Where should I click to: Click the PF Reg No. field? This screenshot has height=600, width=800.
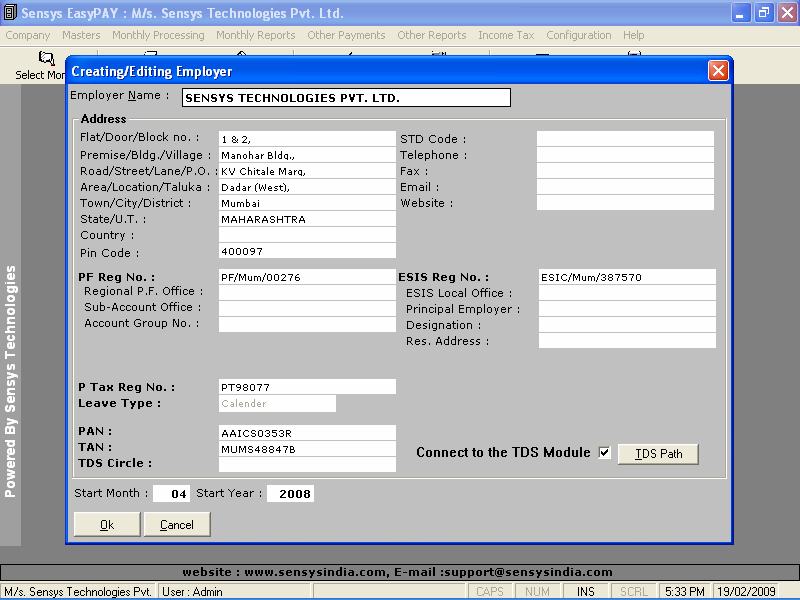(x=307, y=277)
